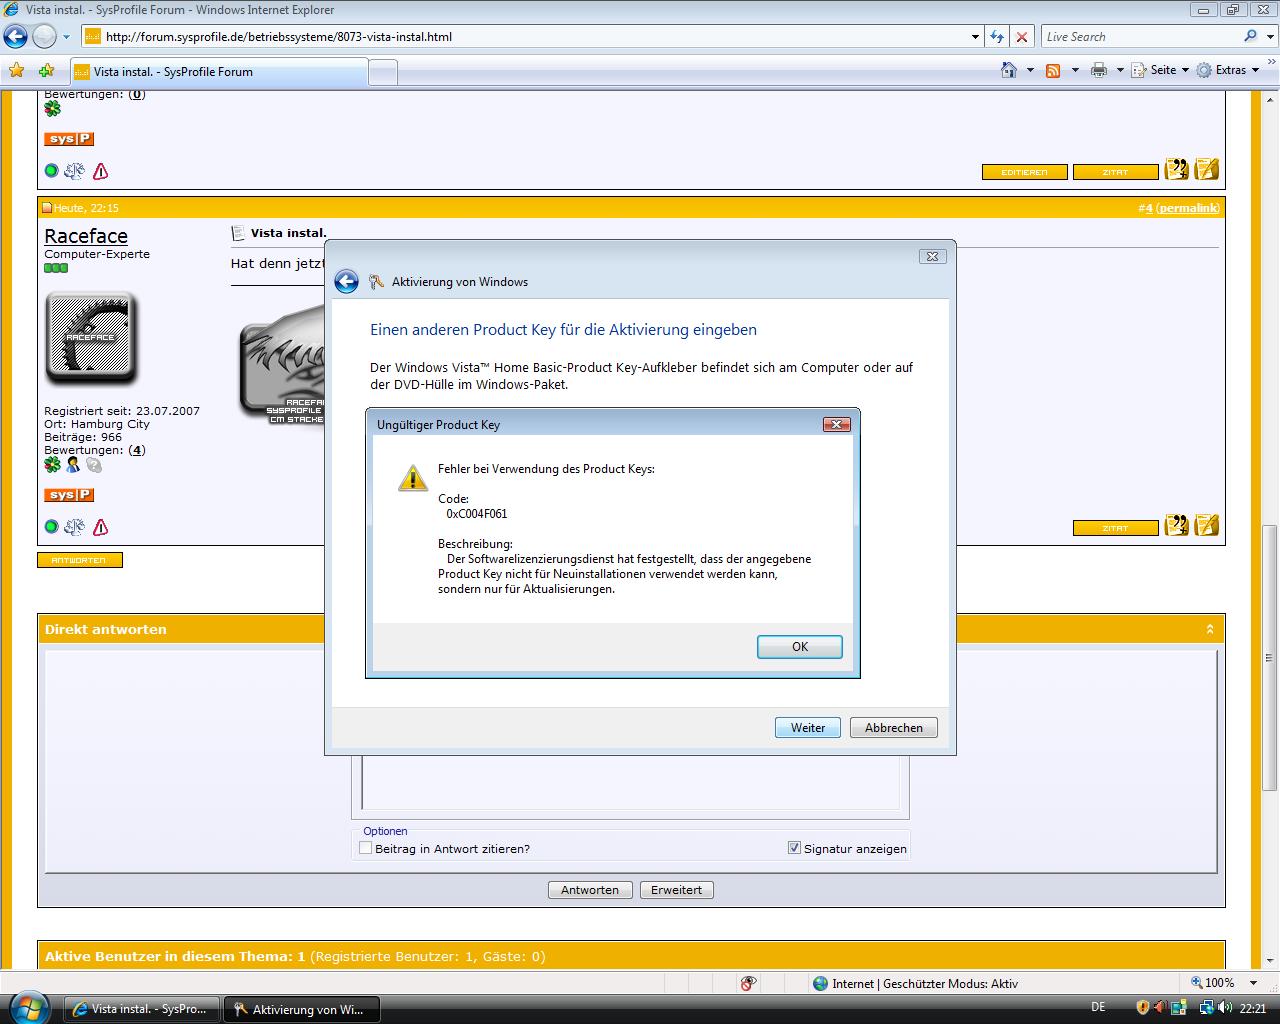1280x1024 pixels.
Task: Switch to Vista instal. - SysPro taskbar button
Action: 141,1009
